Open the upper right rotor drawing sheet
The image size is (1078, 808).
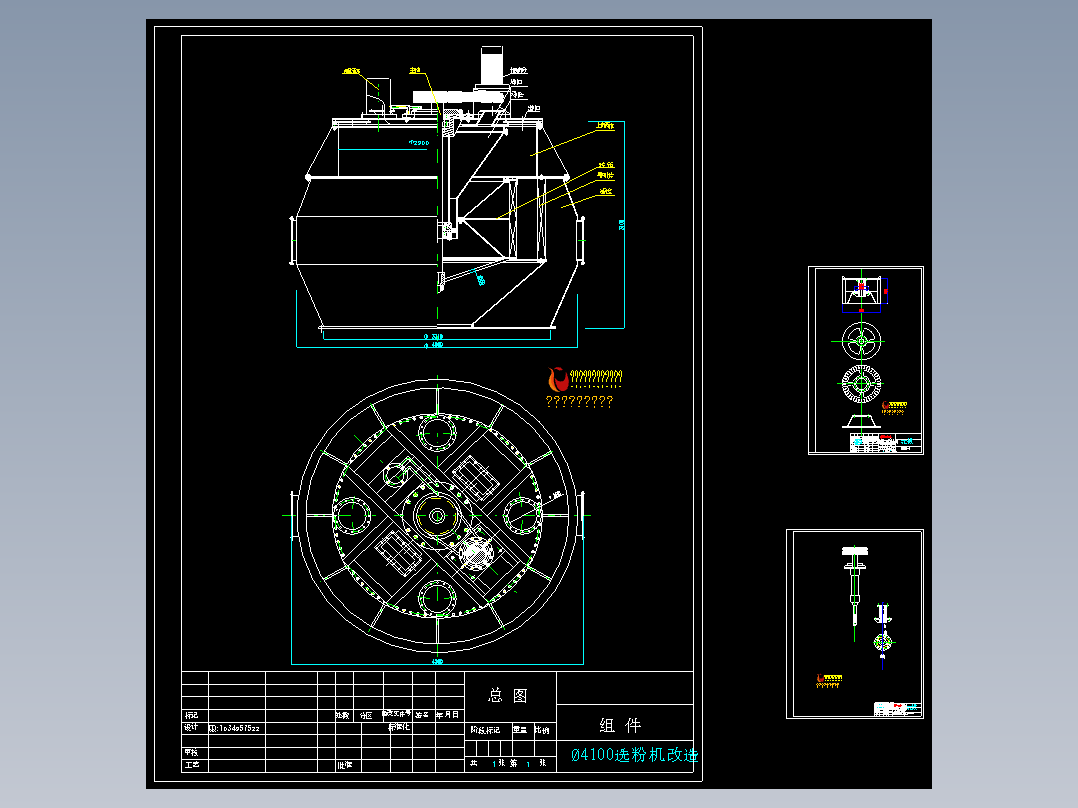(x=866, y=360)
